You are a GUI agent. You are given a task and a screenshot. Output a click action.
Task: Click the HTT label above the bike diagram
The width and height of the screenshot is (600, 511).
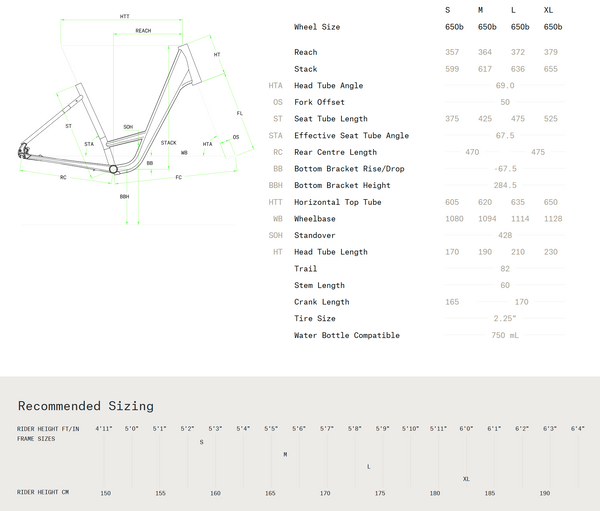click(x=124, y=17)
